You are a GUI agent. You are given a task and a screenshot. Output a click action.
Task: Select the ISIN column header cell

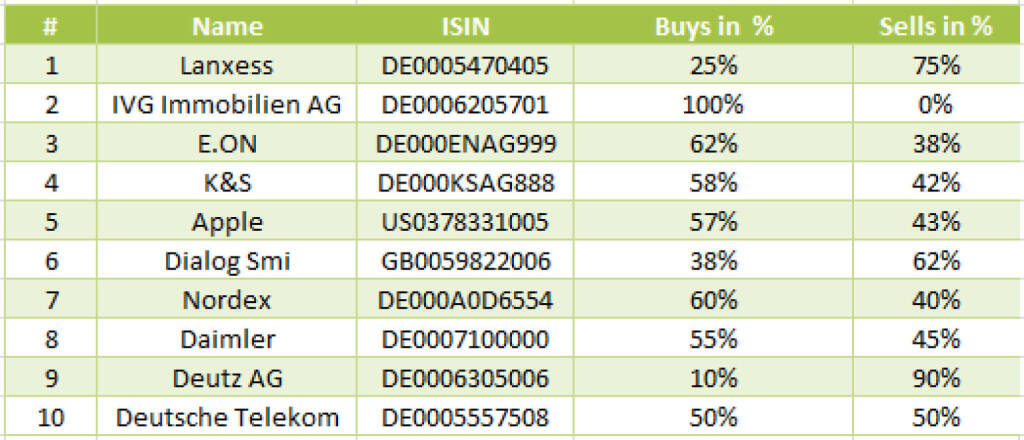pos(465,27)
